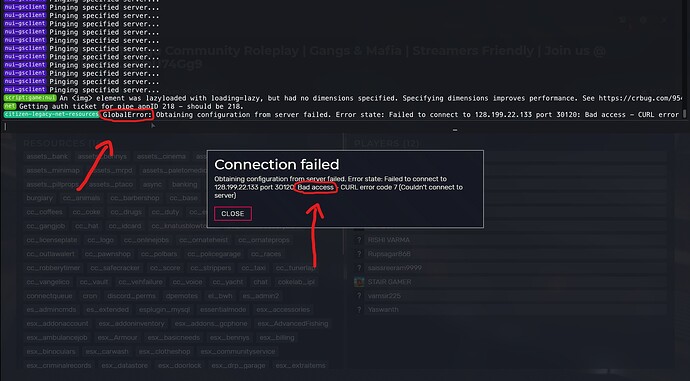Select the assets_bank resource tag
The height and width of the screenshot is (381, 690).
pyautogui.click(x=47, y=156)
